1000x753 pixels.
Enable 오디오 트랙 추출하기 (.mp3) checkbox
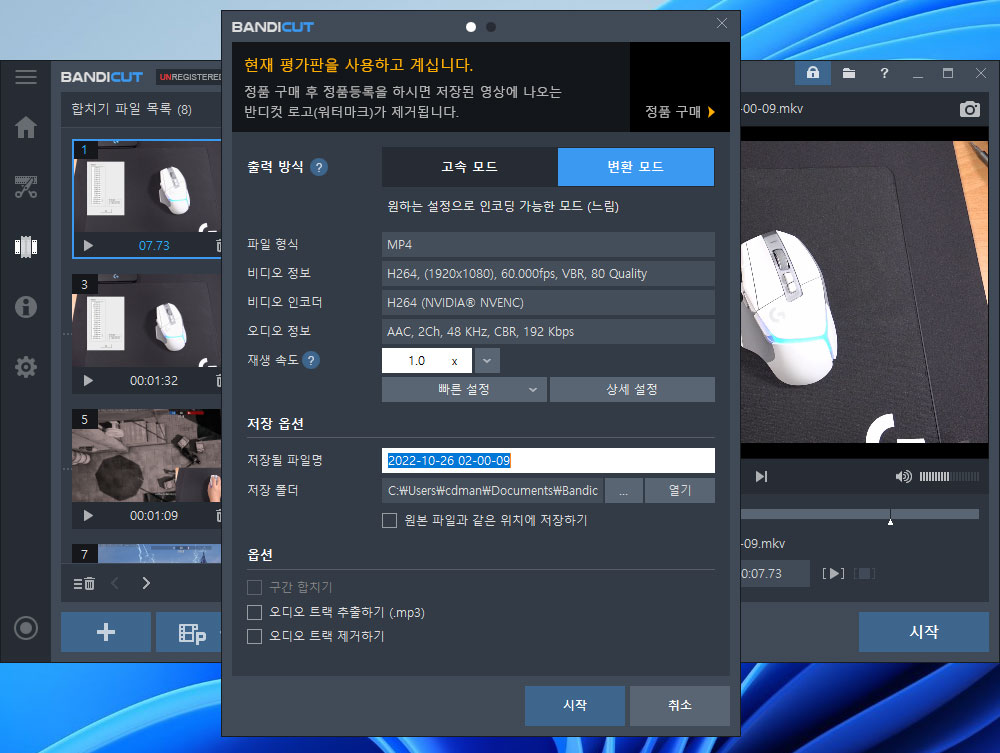pos(254,612)
